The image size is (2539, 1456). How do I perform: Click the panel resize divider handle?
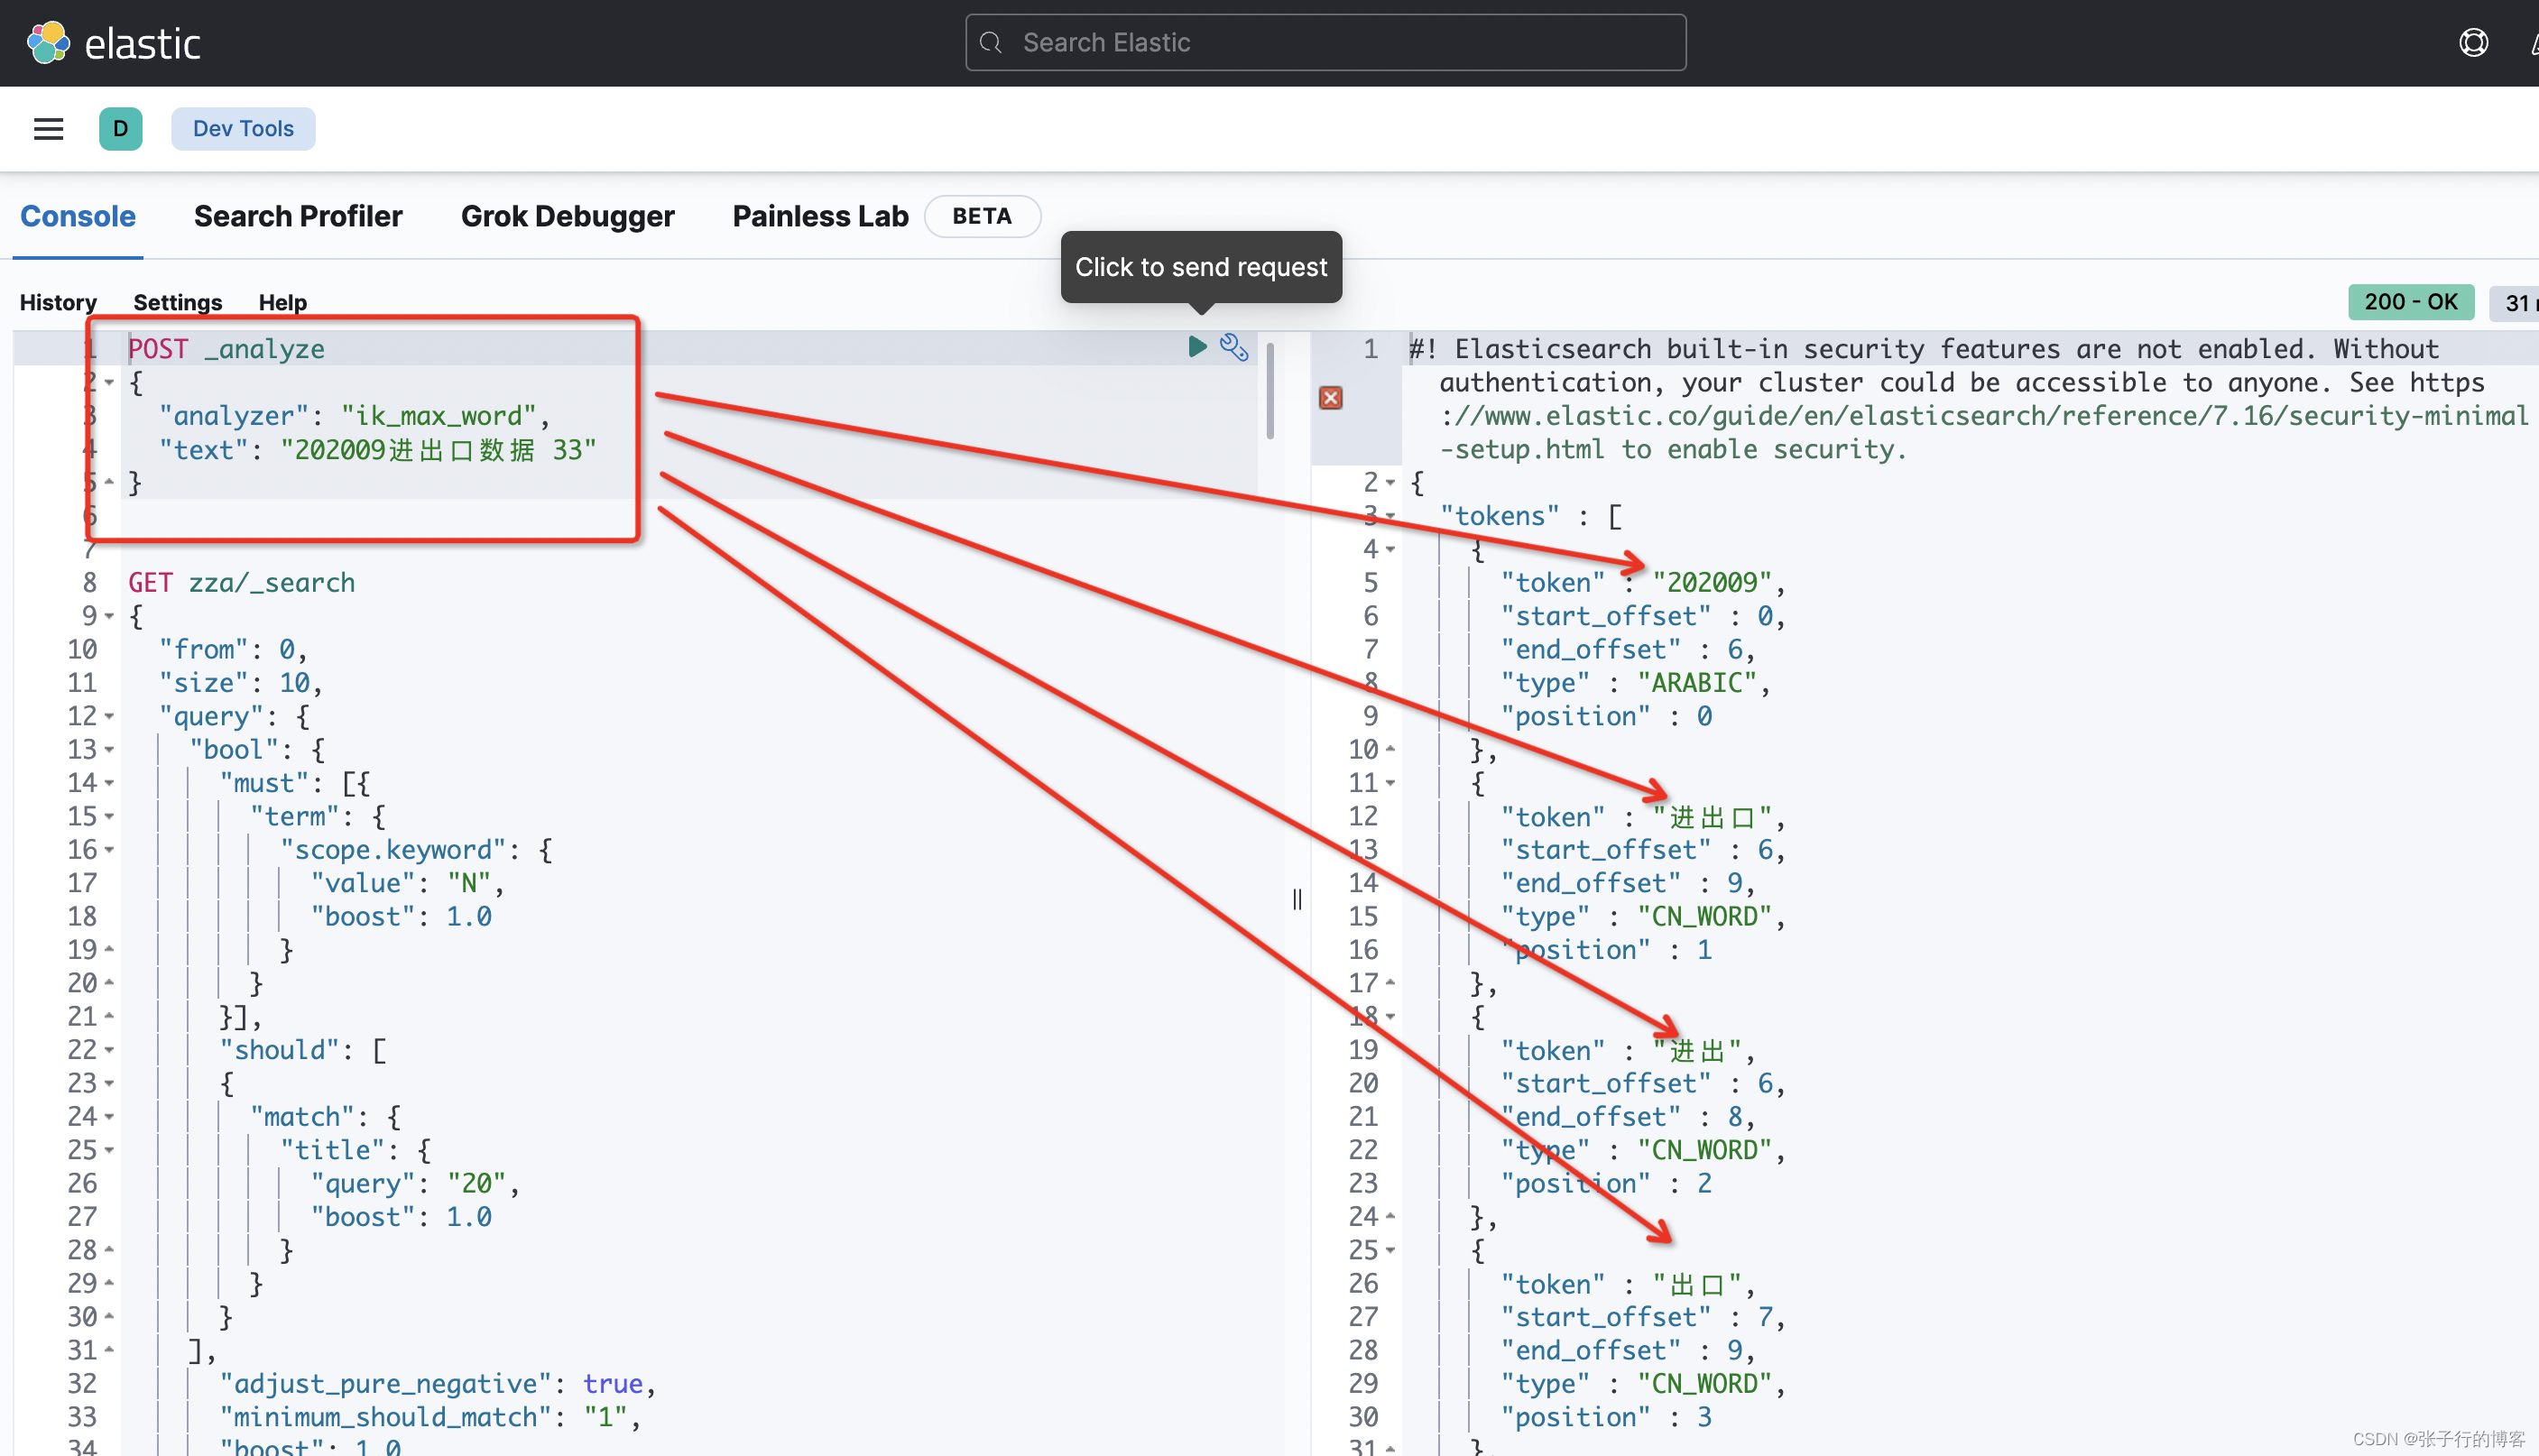1297,899
